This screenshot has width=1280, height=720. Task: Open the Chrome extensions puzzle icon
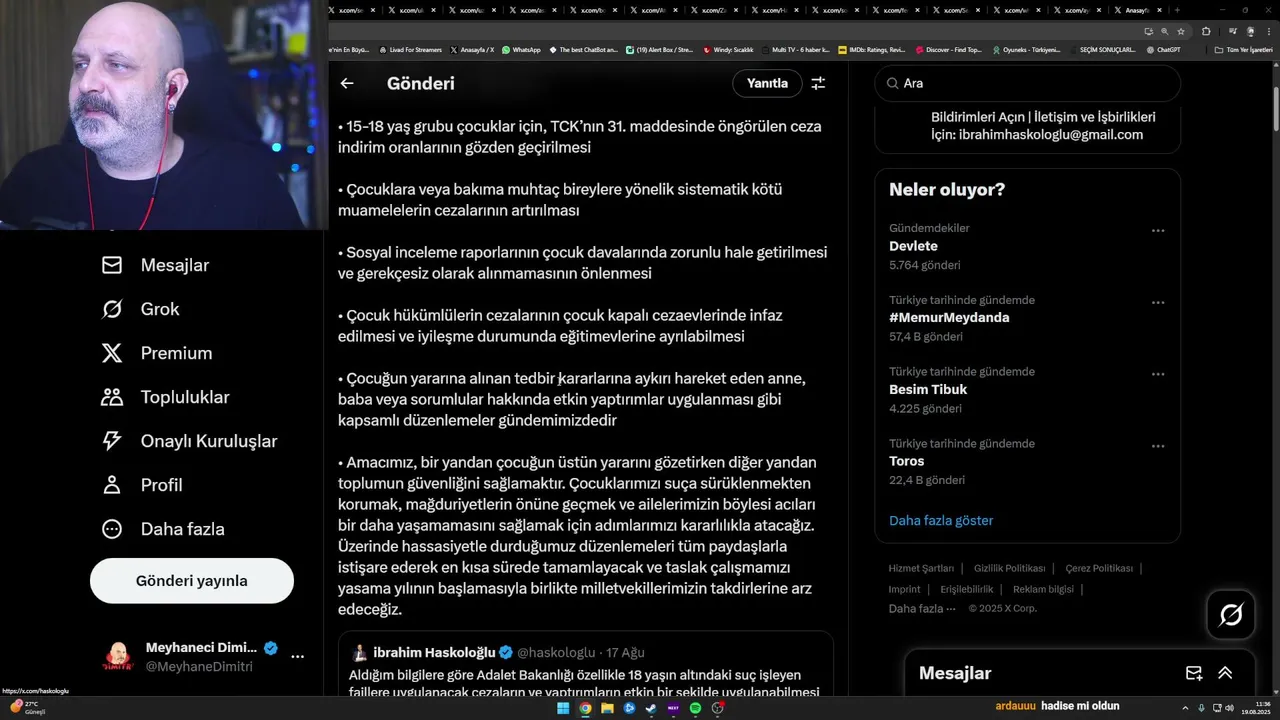pos(1206,31)
